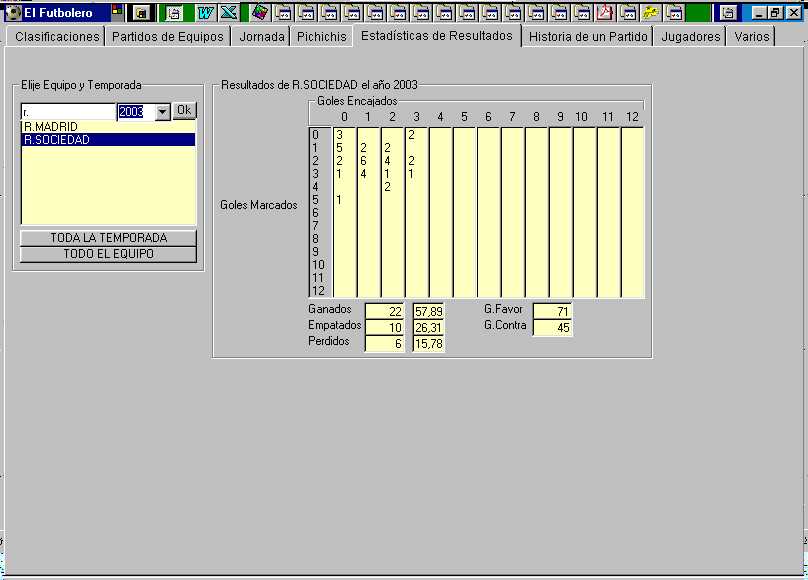808x580 pixels.
Task: Click window icon just right of yellow runner
Action: click(674, 12)
